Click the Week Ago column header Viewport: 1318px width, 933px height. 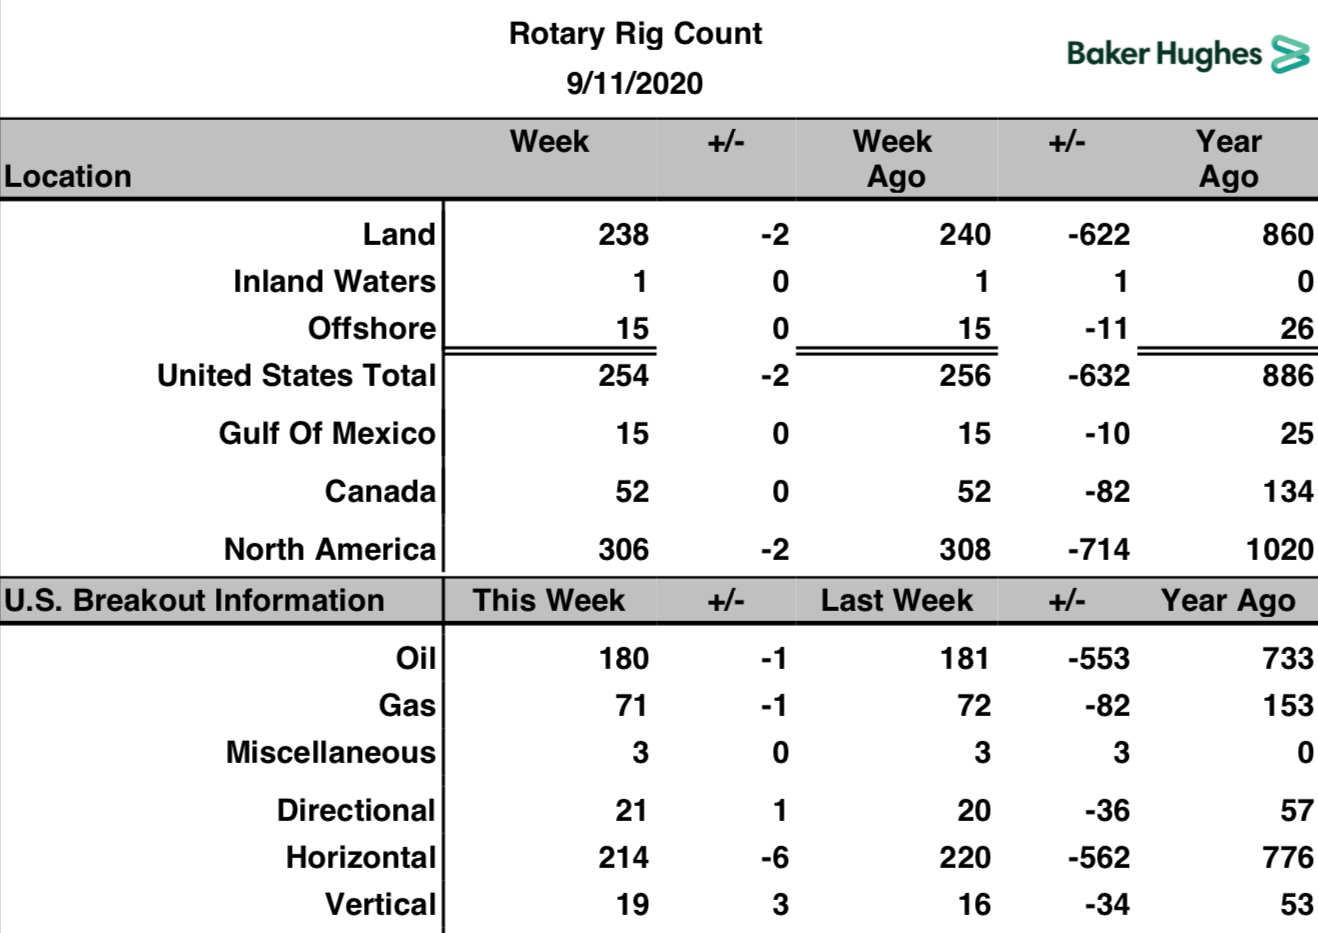tap(893, 159)
